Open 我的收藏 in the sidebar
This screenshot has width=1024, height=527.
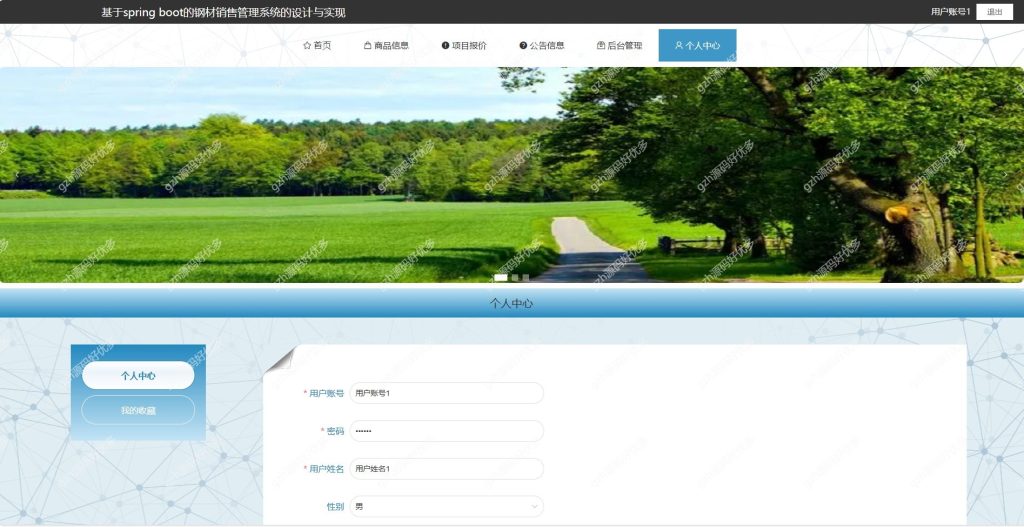(x=138, y=410)
